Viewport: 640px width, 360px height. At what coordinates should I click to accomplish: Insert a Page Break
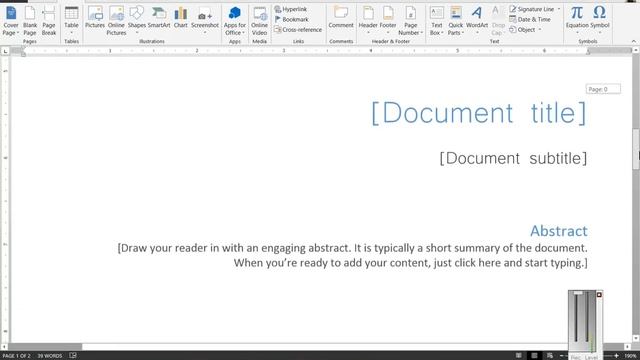coord(49,21)
